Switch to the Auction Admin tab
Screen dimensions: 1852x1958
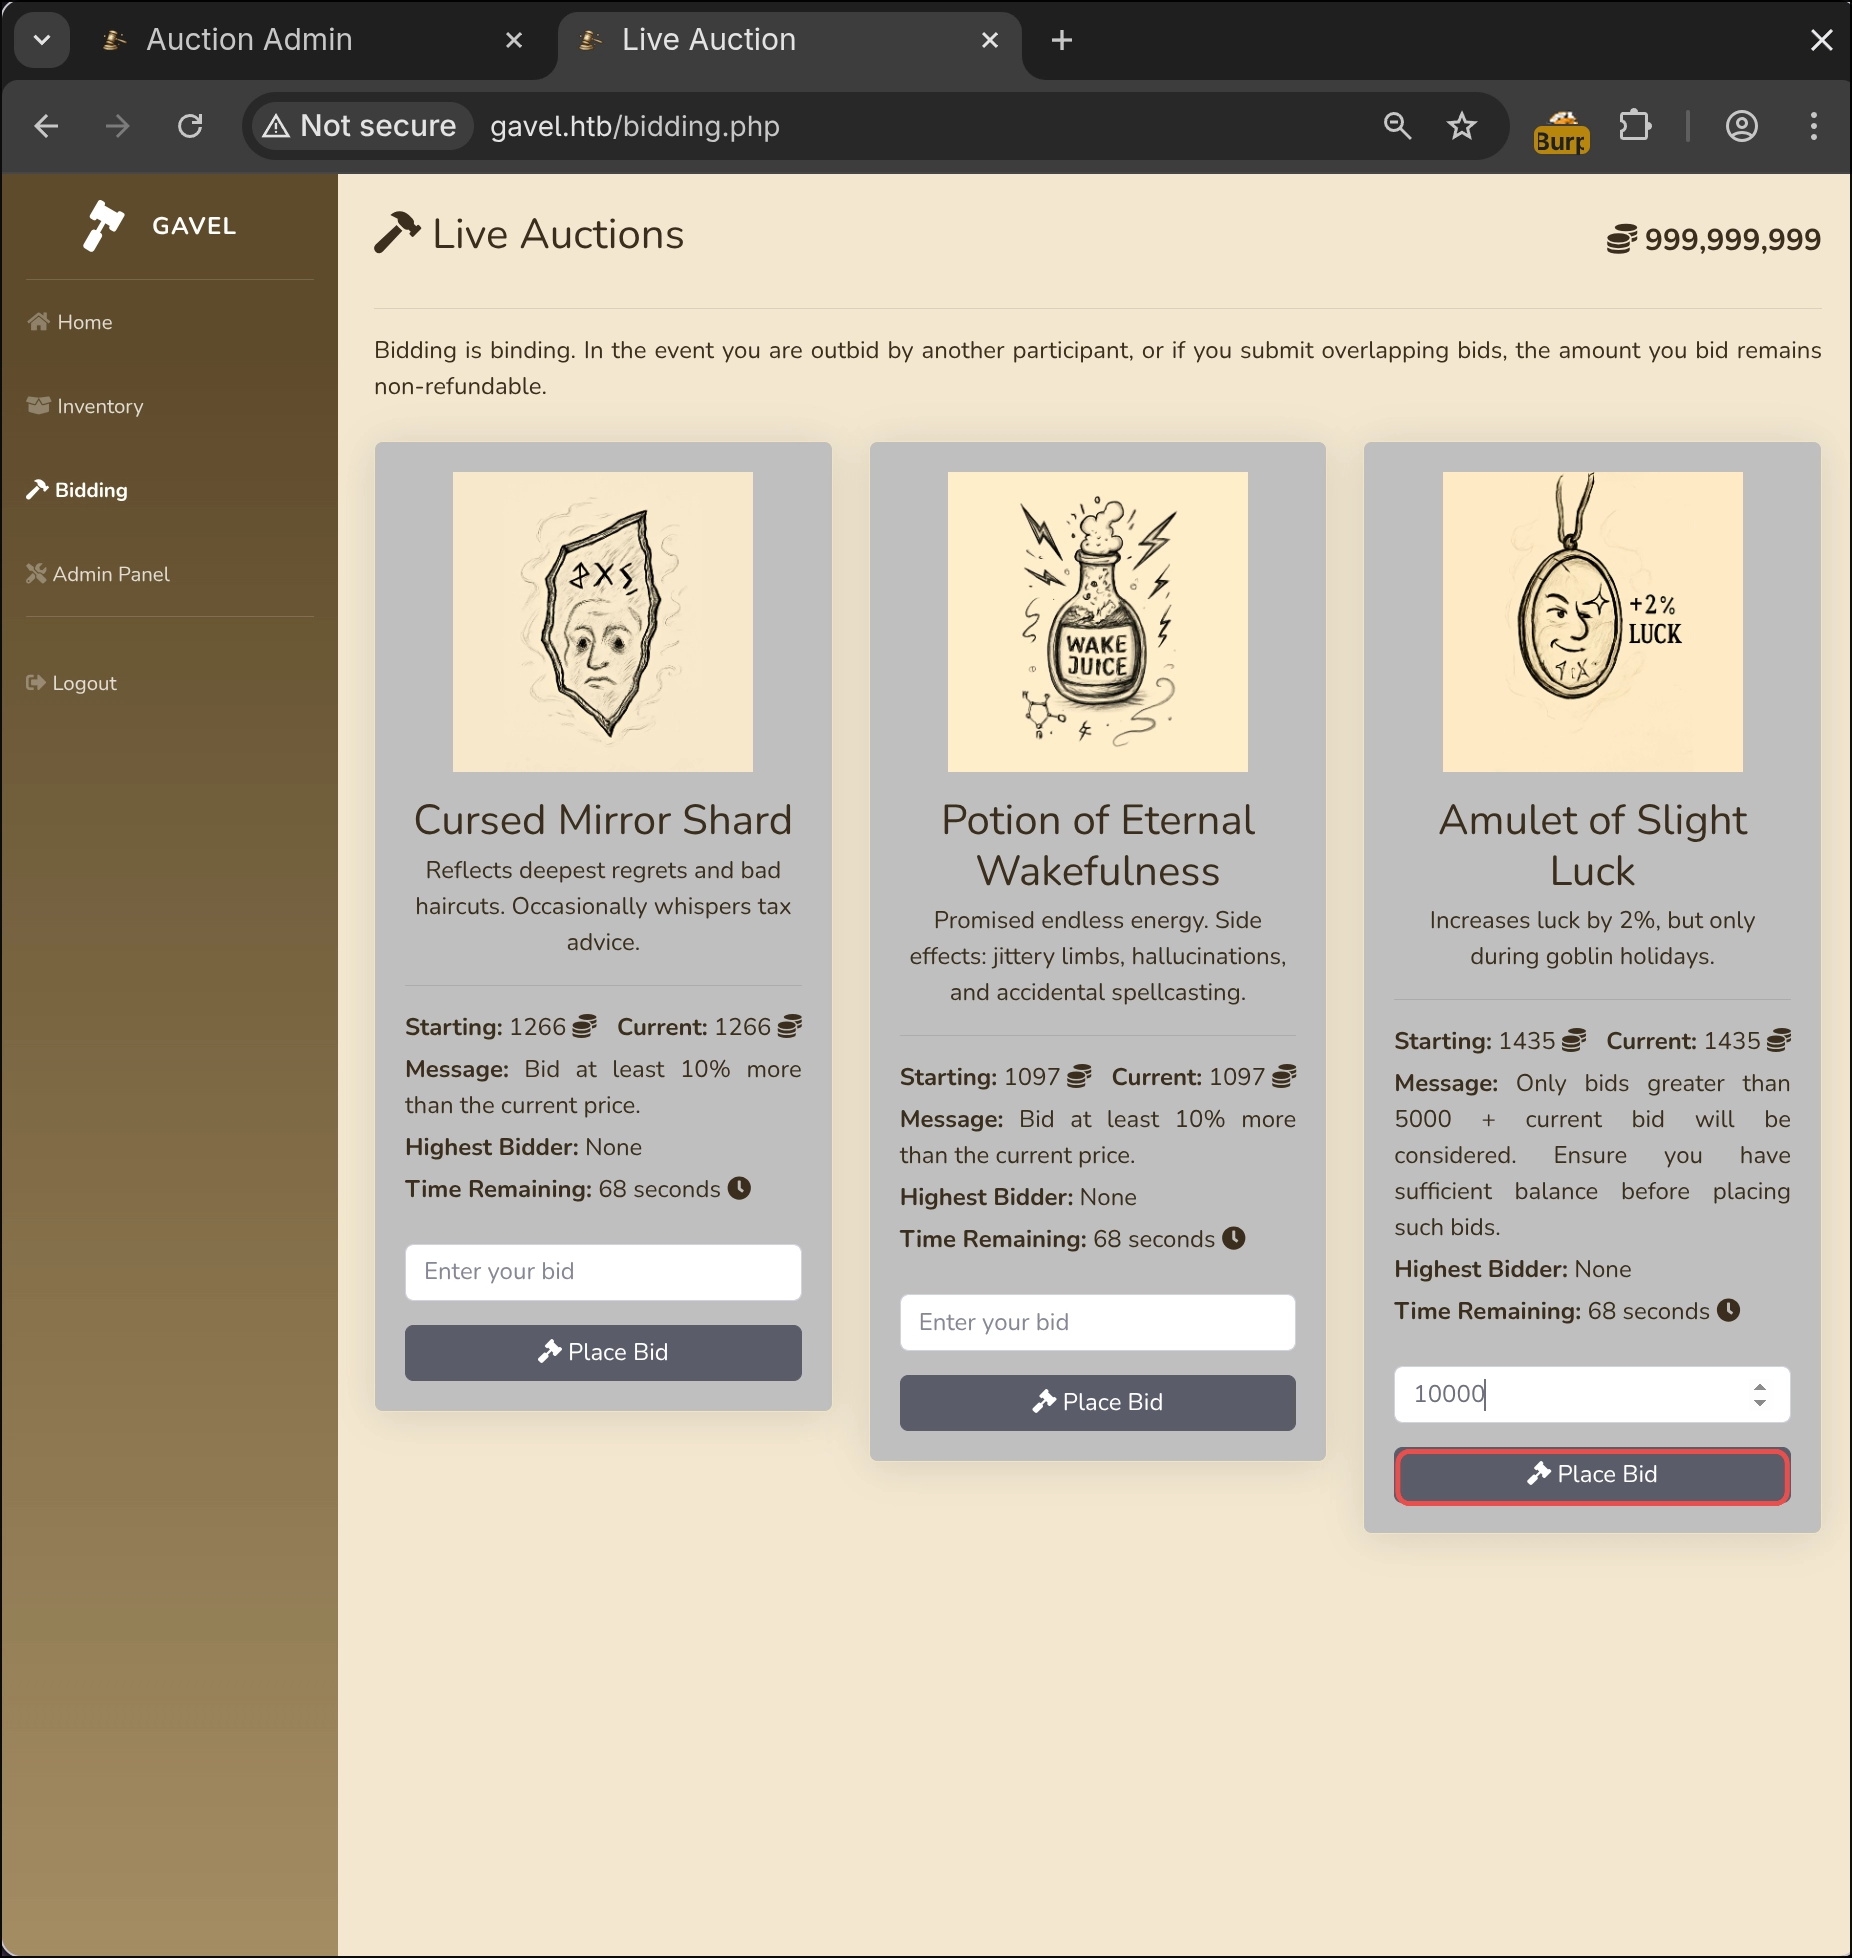pyautogui.click(x=250, y=40)
